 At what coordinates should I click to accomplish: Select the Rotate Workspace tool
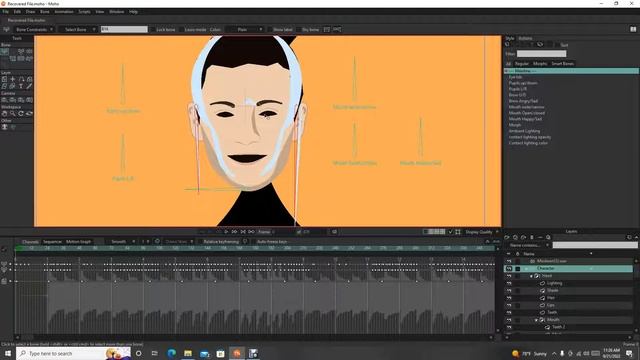pyautogui.click(x=21, y=113)
